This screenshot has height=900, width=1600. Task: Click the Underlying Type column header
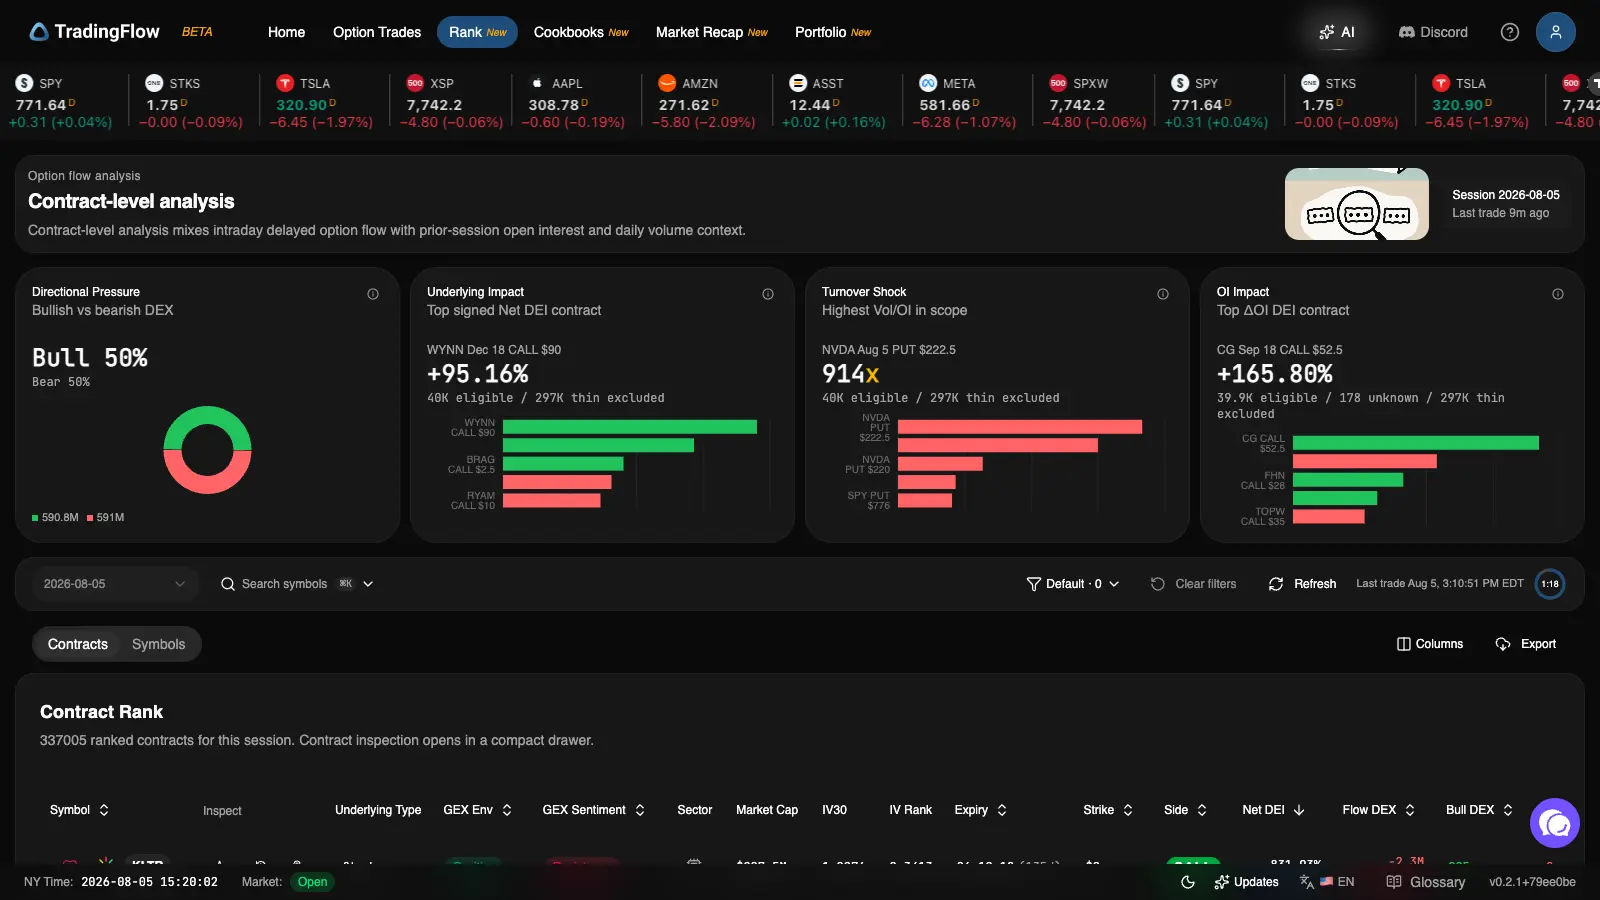click(x=378, y=810)
